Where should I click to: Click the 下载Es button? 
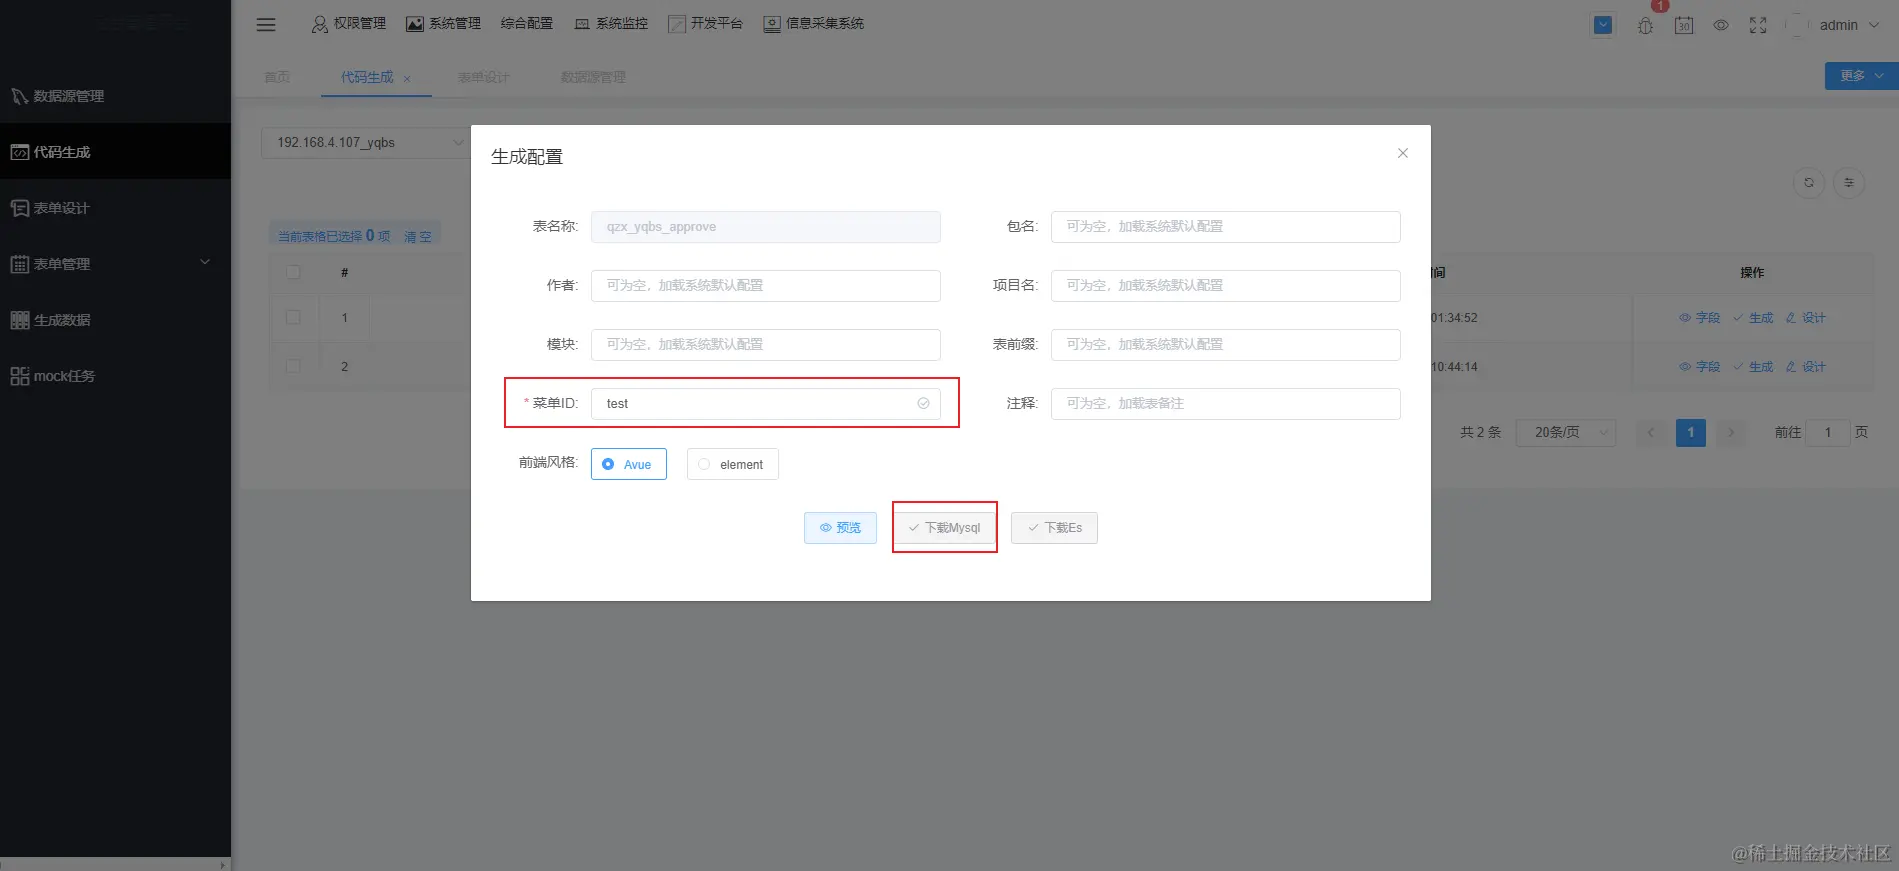point(1054,528)
